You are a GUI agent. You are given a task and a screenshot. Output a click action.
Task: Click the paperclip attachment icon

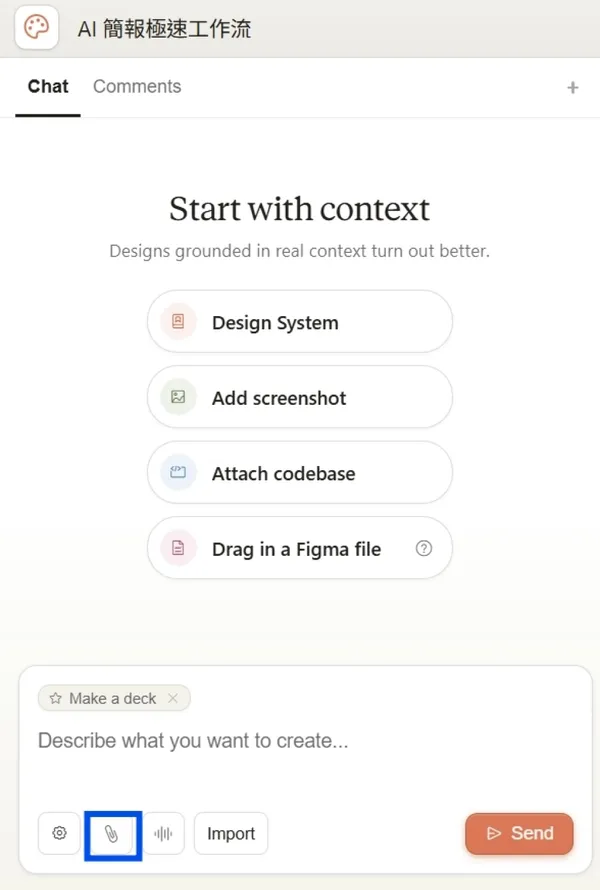tap(113, 833)
